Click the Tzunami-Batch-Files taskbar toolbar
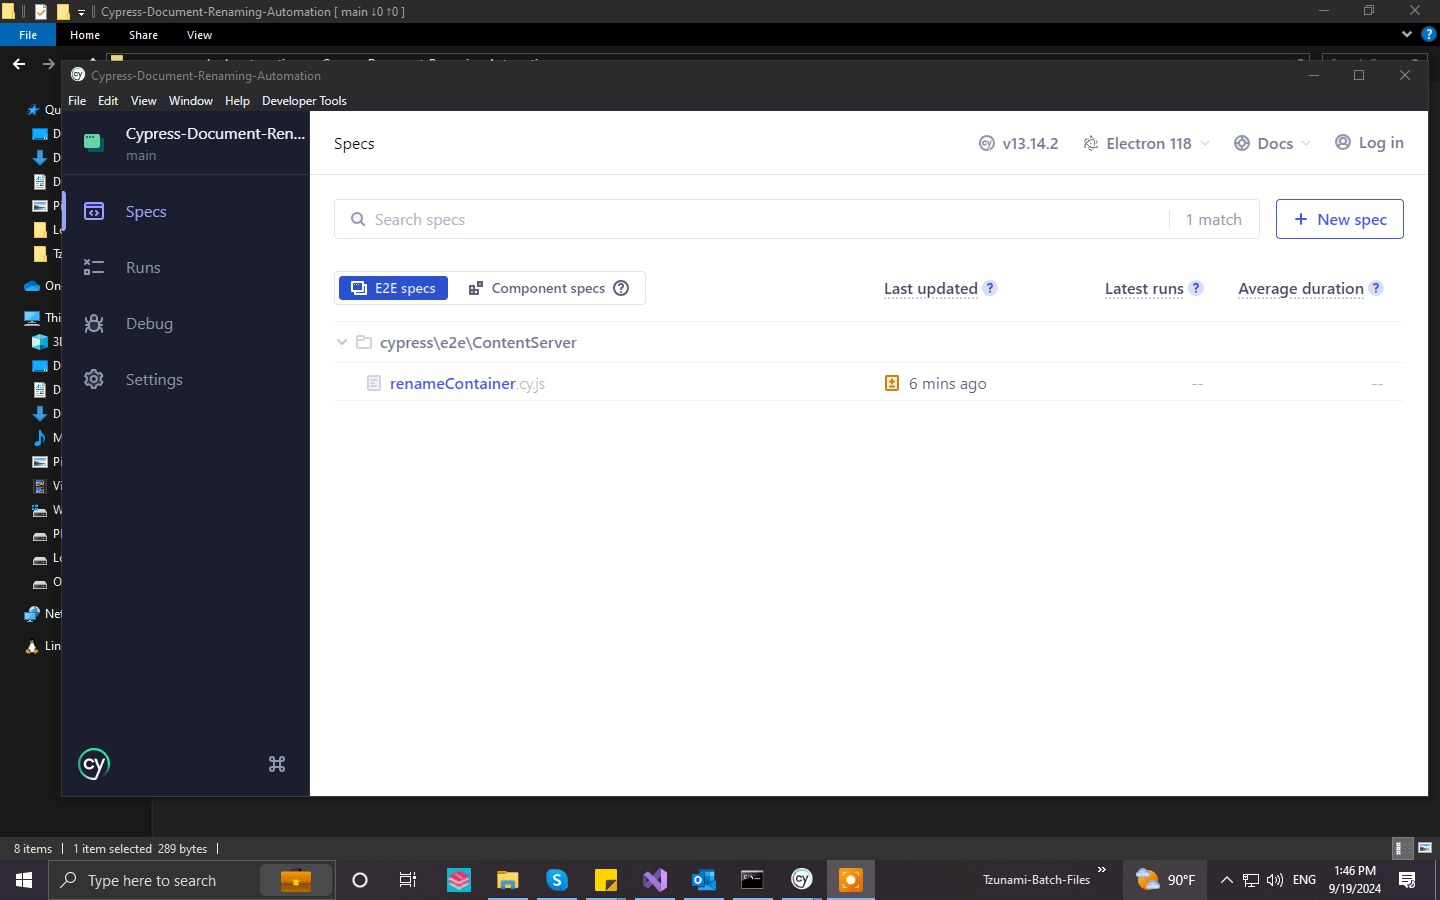This screenshot has width=1440, height=900. [x=1036, y=880]
